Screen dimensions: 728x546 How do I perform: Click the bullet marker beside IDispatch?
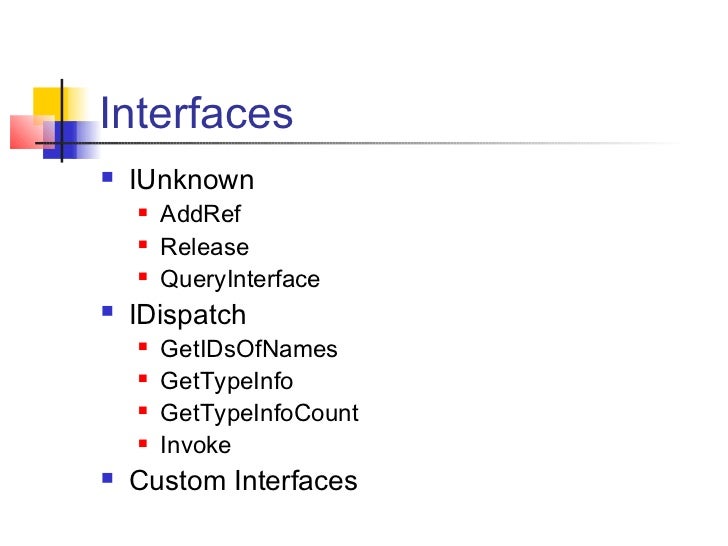point(109,314)
